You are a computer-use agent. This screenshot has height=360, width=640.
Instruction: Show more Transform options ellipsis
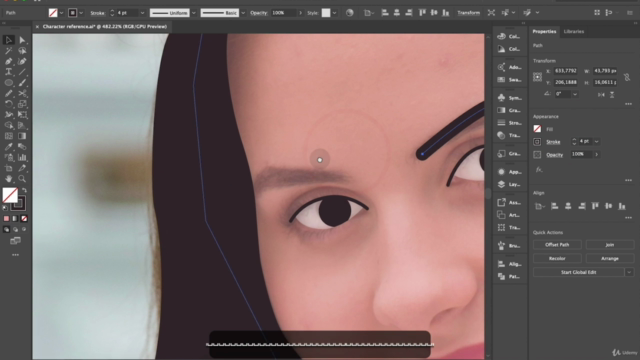(x=628, y=104)
